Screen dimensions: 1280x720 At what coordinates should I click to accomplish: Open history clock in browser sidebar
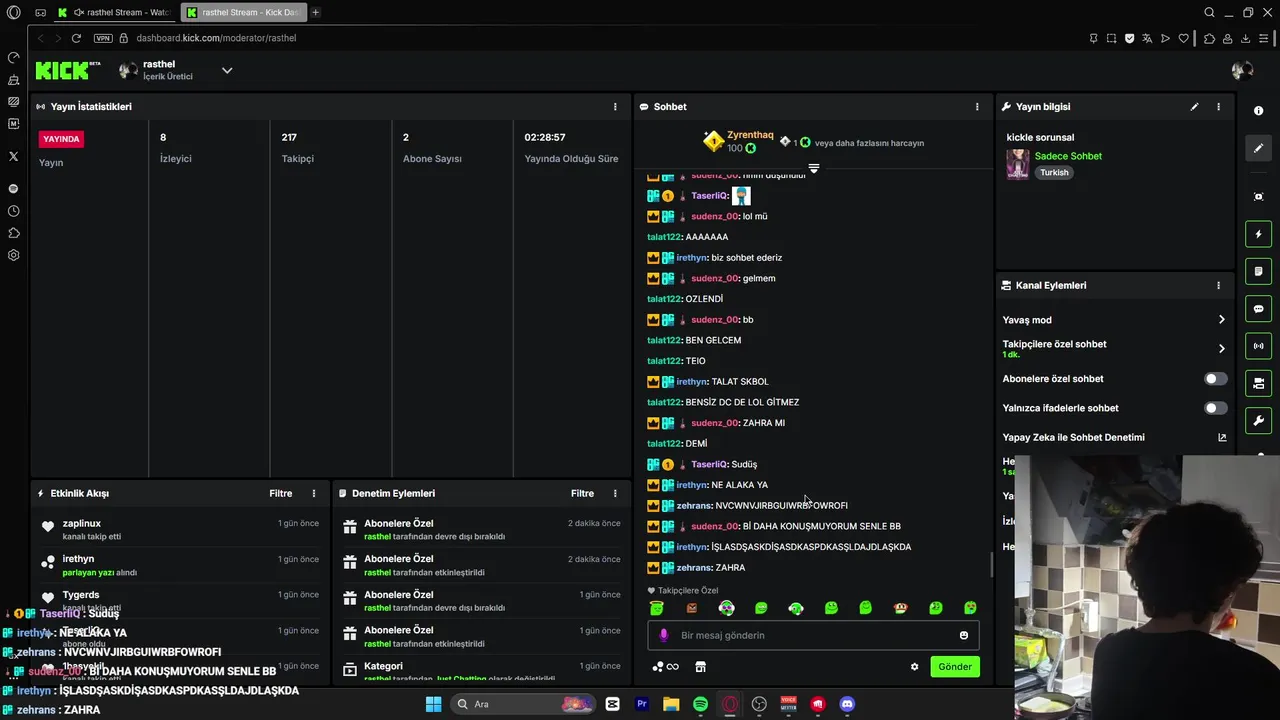[13, 211]
